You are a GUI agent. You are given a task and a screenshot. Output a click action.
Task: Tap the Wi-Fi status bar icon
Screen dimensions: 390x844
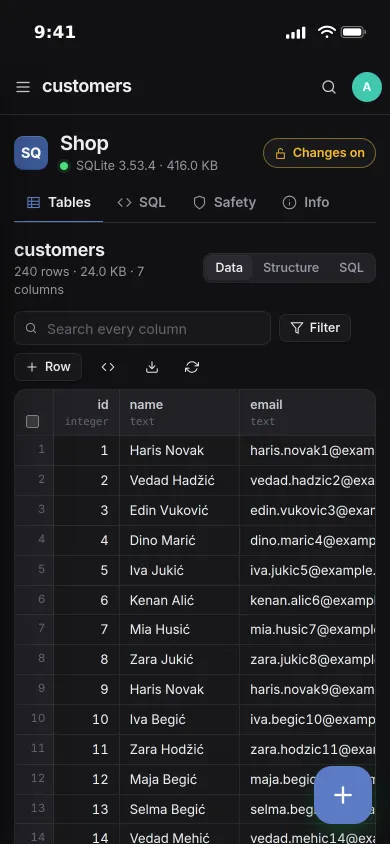327,32
